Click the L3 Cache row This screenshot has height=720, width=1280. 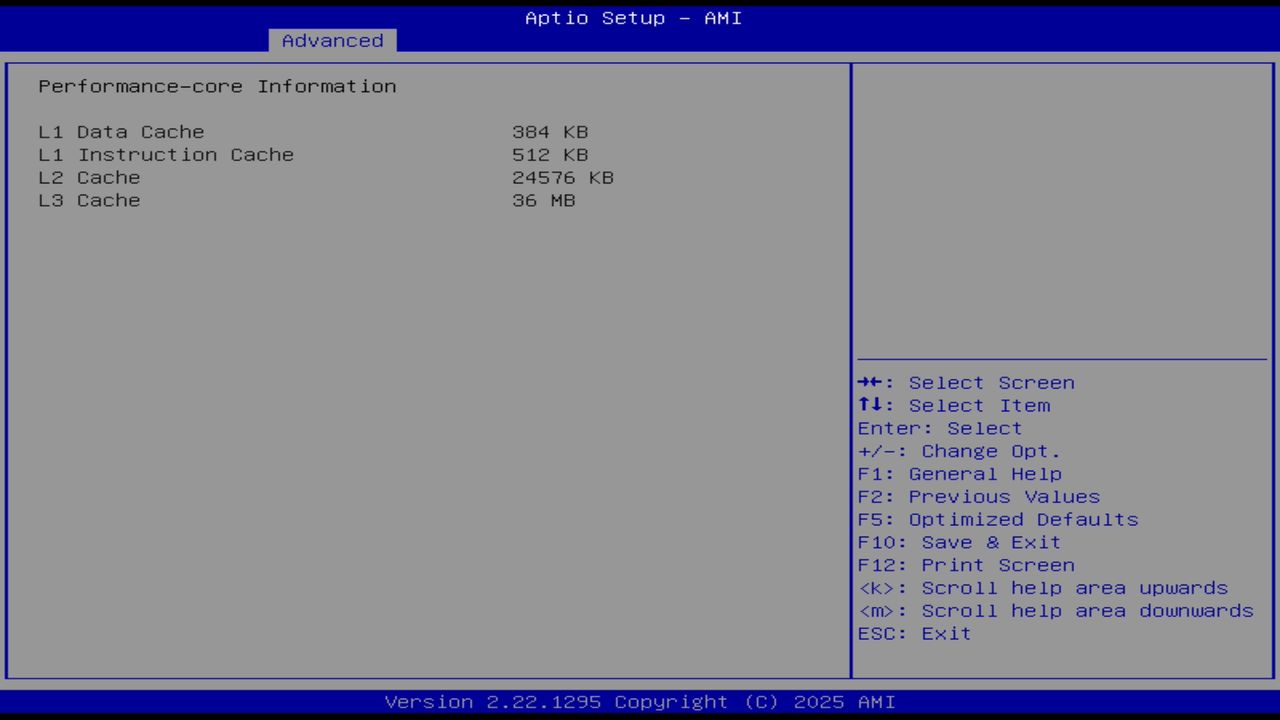(89, 200)
